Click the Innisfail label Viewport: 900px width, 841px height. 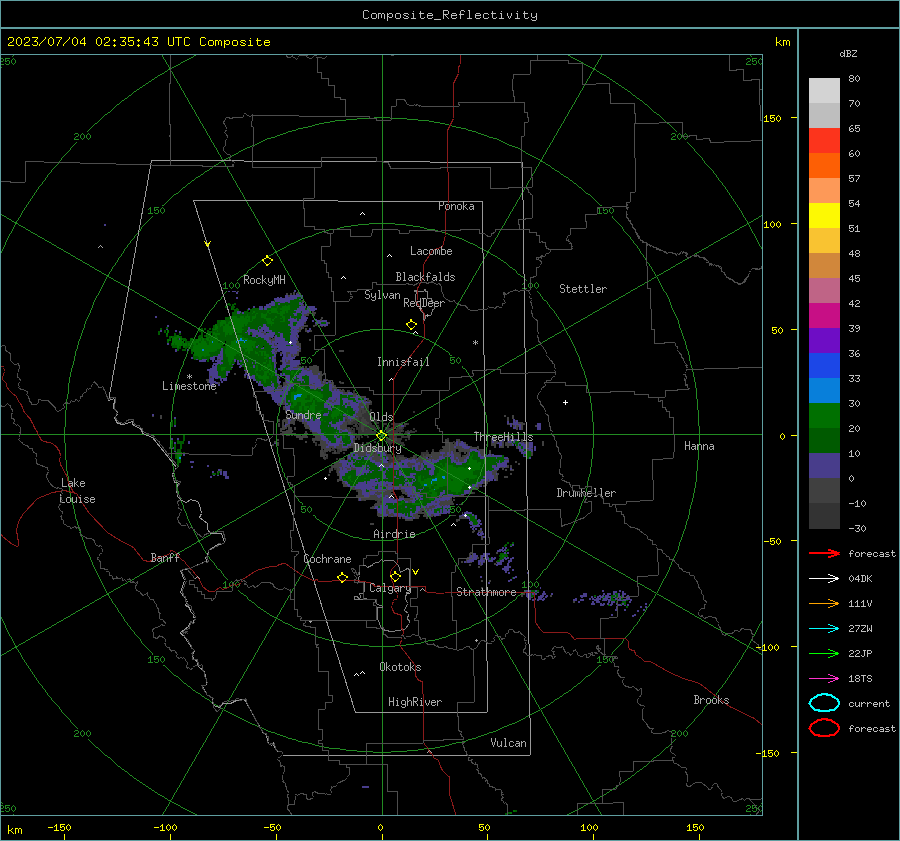(x=403, y=362)
